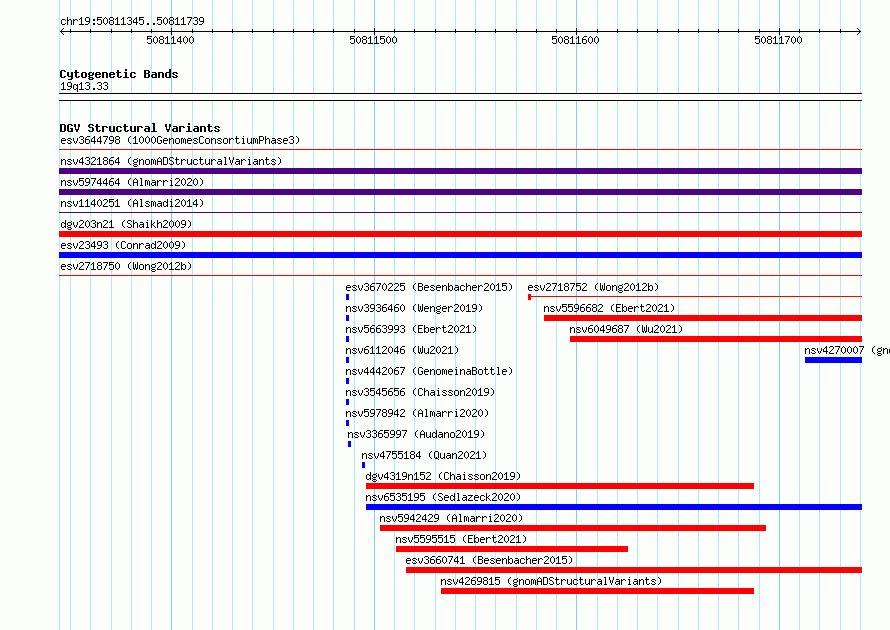Image resolution: width=890 pixels, height=630 pixels.
Task: Select the nsv5942429 Almarri2020 red bar
Action: tap(573, 528)
